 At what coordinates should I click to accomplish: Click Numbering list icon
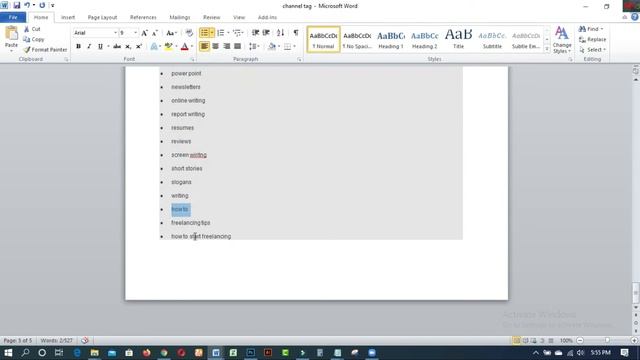221,33
